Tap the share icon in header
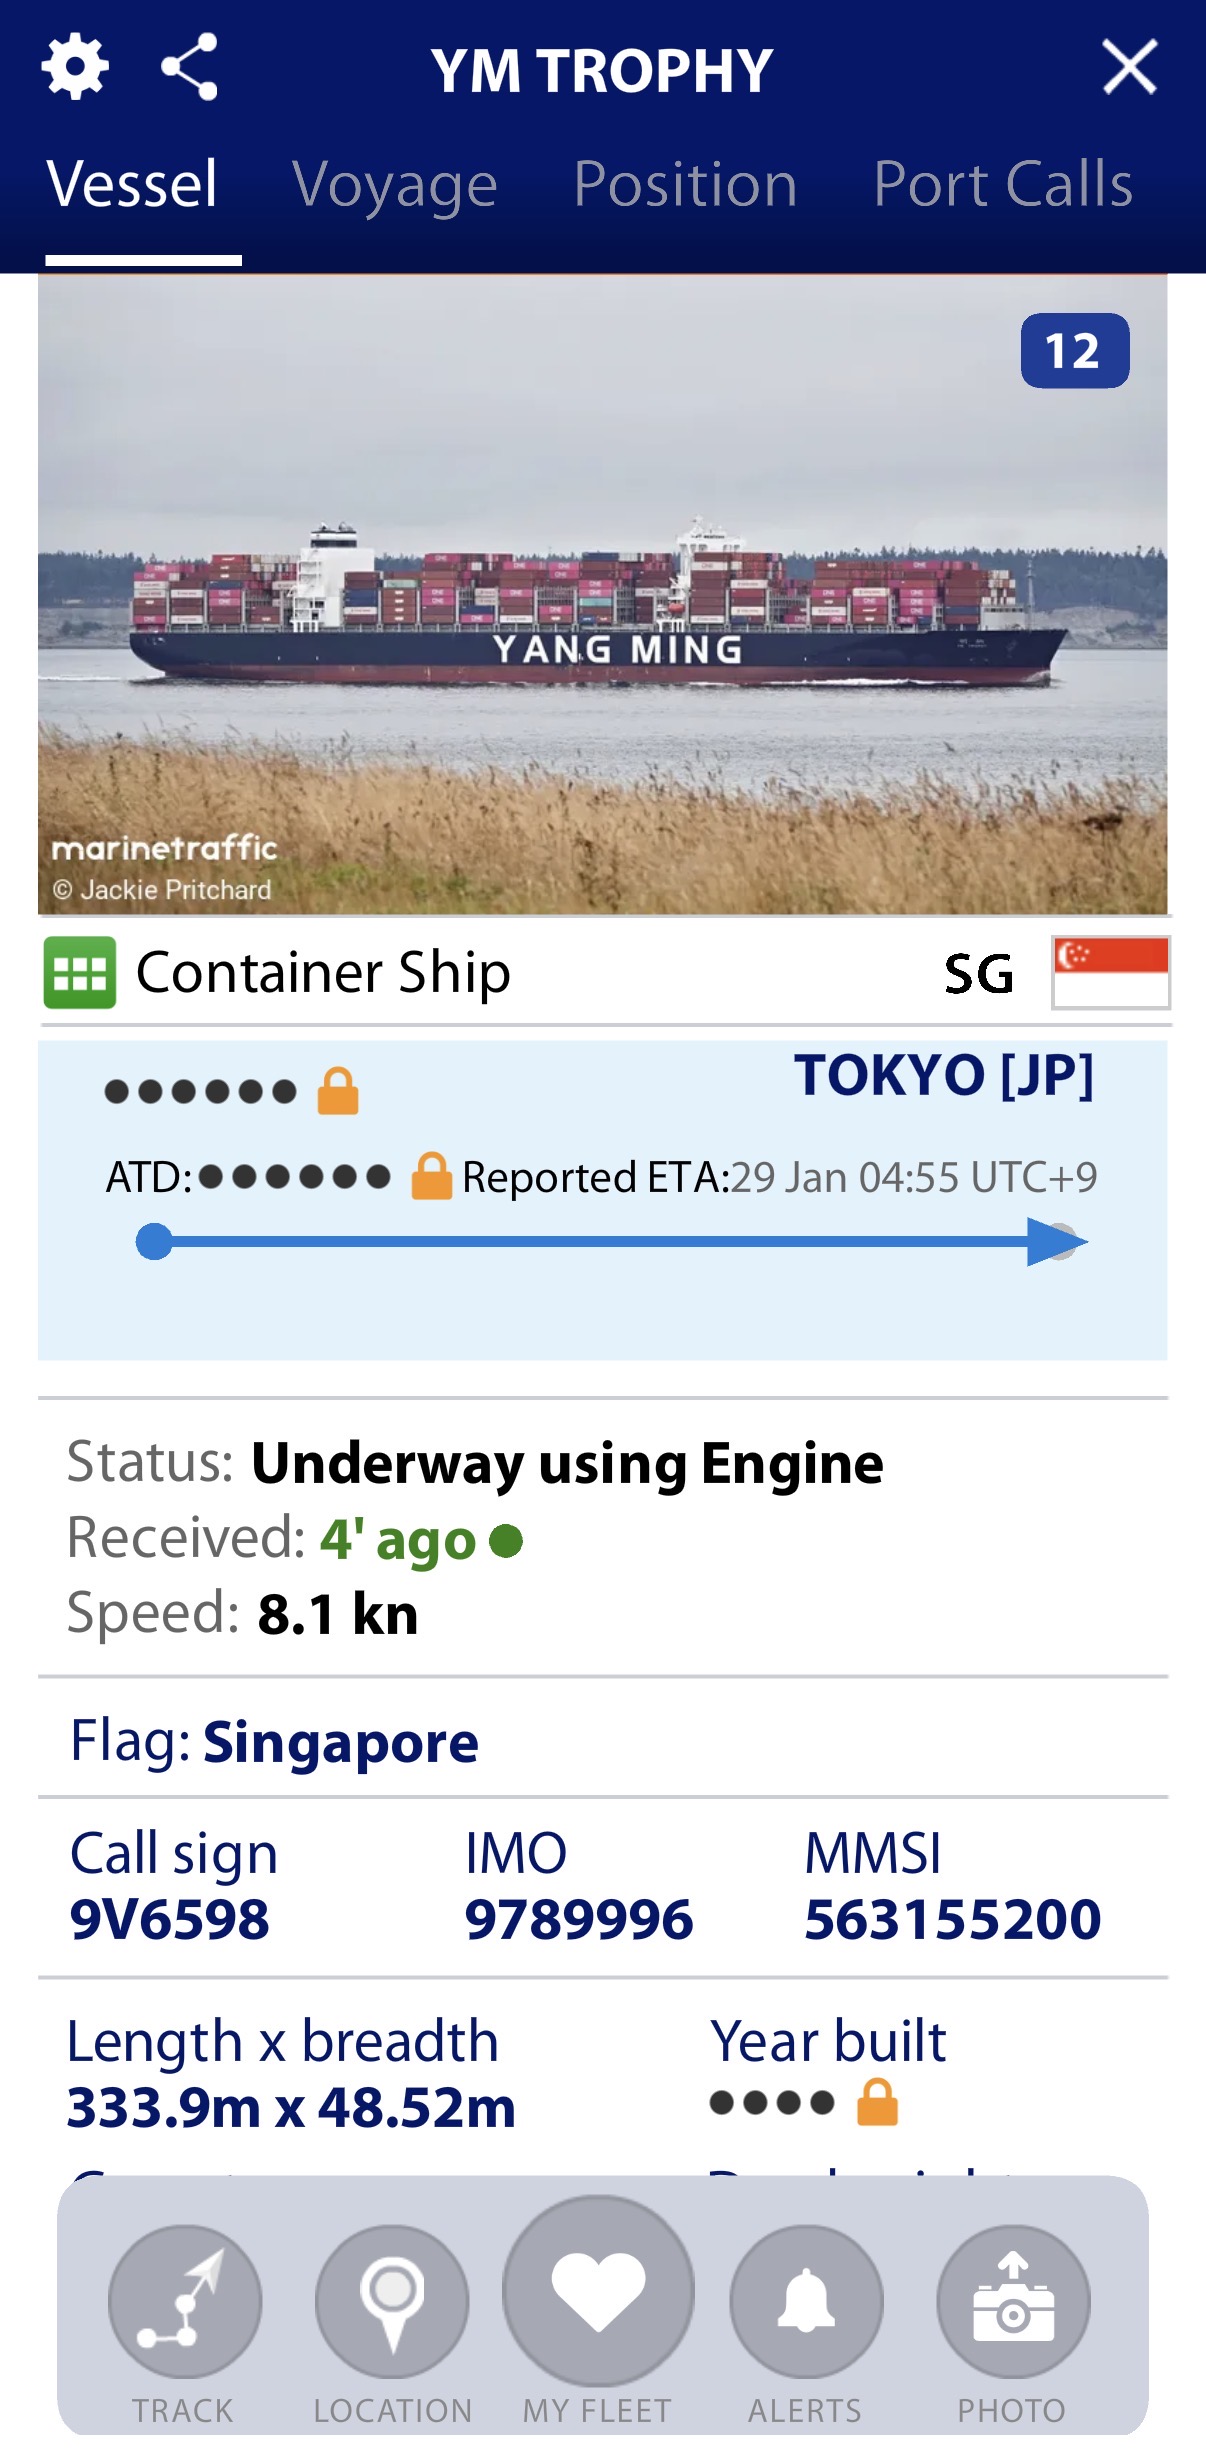Screen dimensions: 1206x2454 pos(190,68)
